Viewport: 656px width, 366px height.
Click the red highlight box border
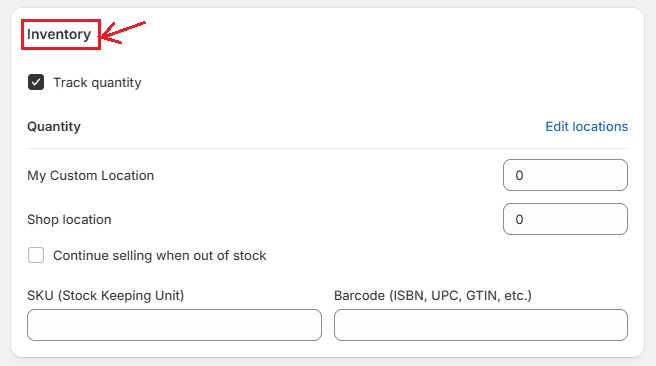pyautogui.click(x=61, y=20)
